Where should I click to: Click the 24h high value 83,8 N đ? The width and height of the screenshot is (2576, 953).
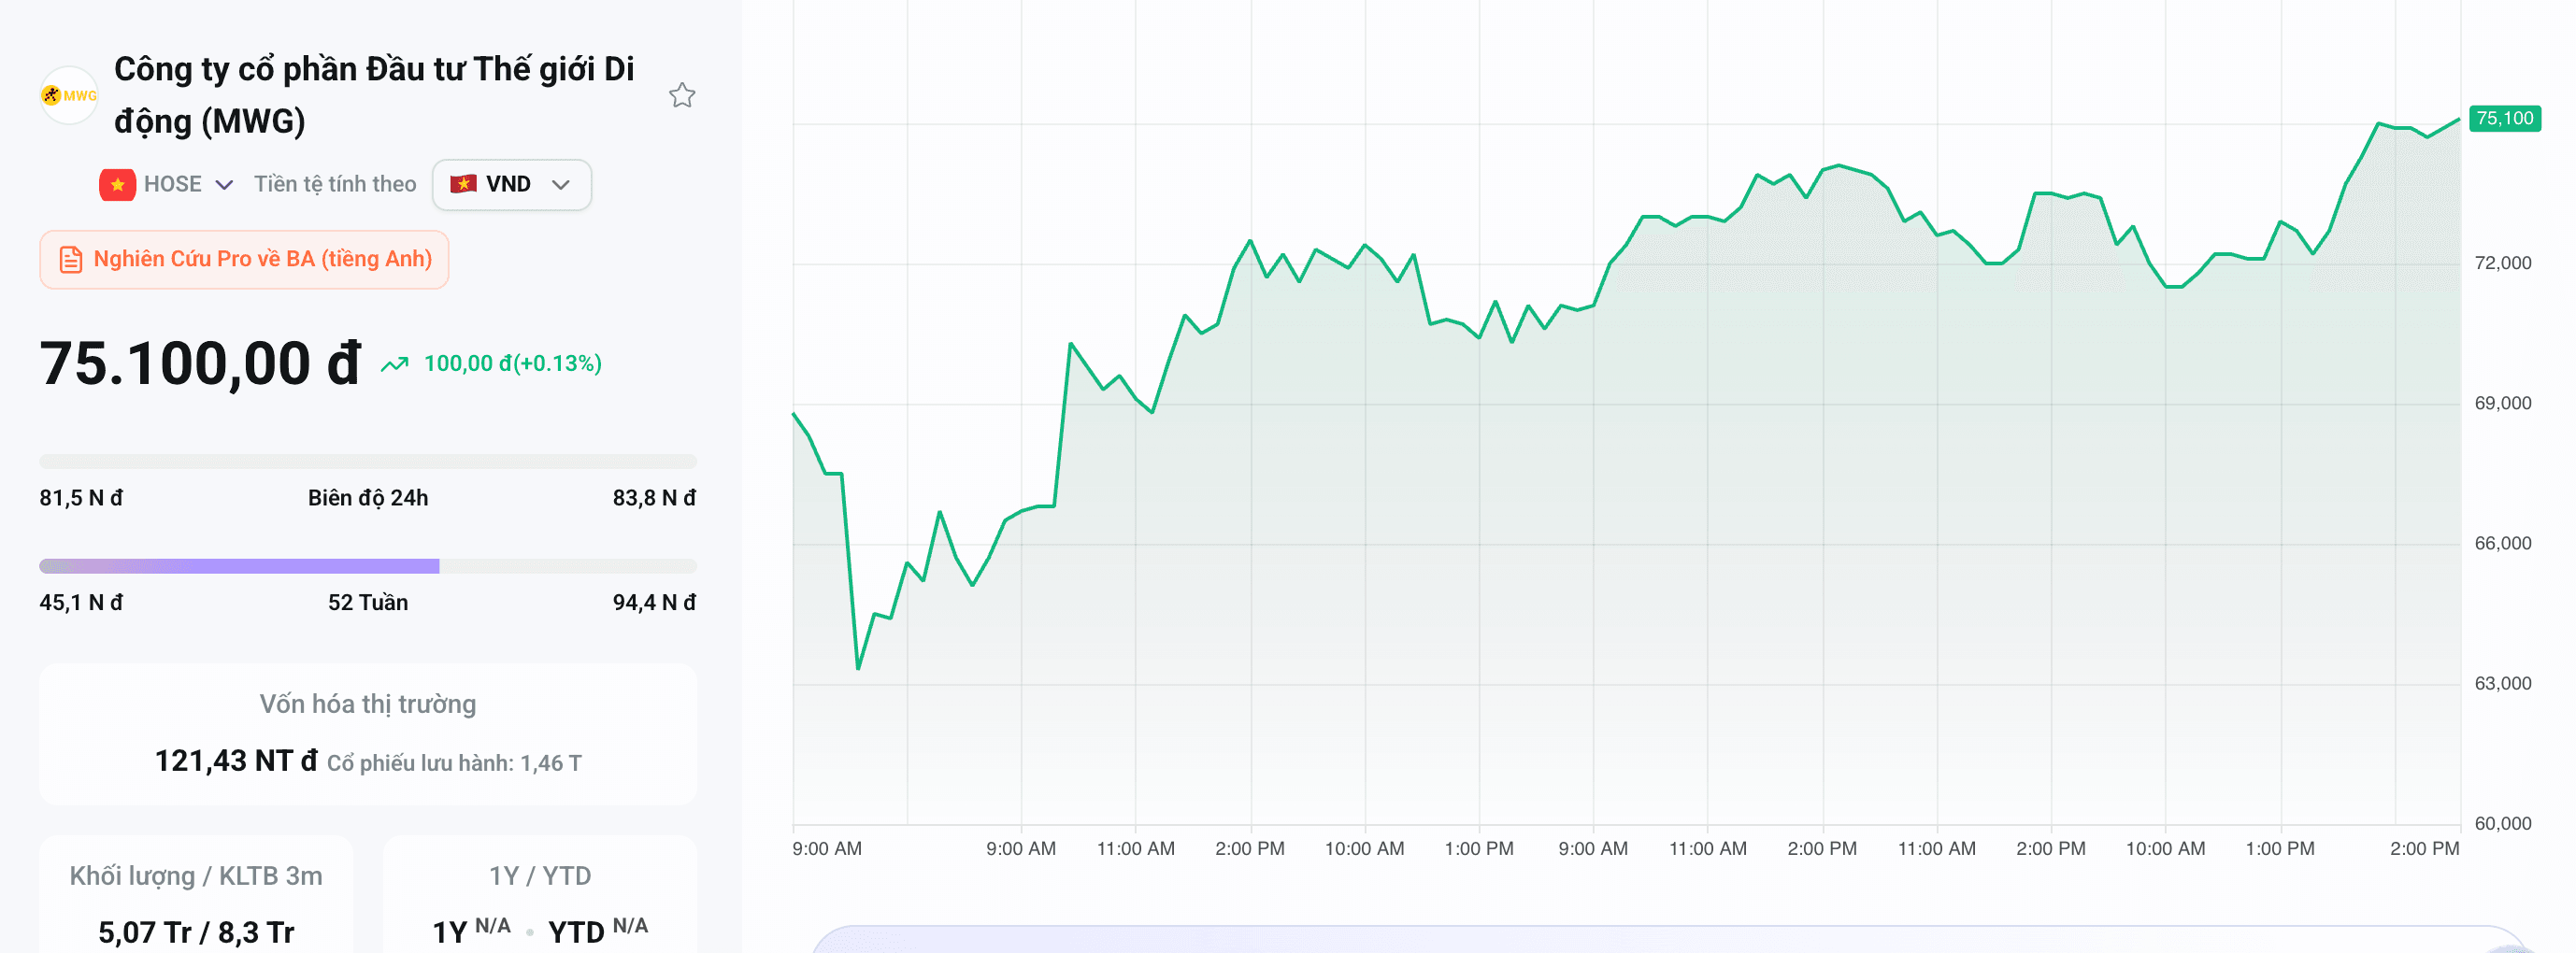click(x=654, y=498)
